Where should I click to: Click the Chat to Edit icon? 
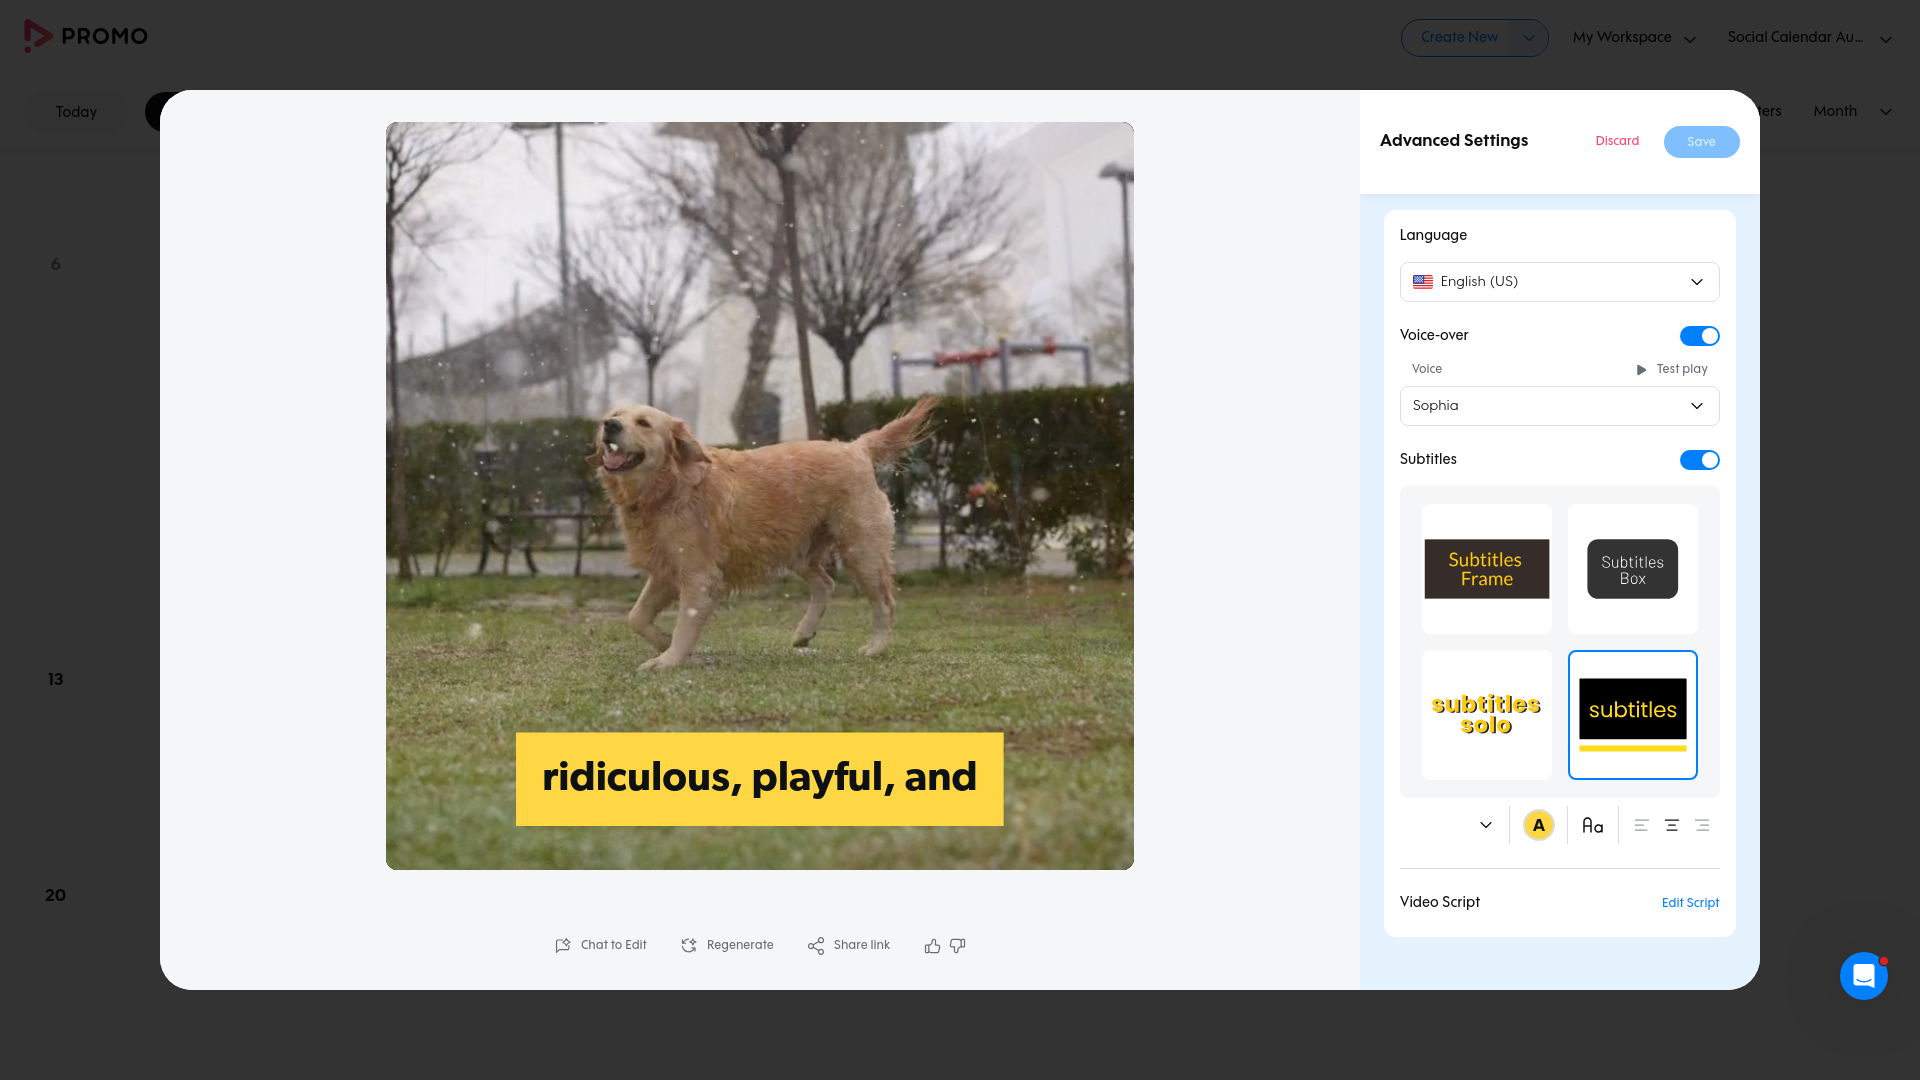pos(563,945)
